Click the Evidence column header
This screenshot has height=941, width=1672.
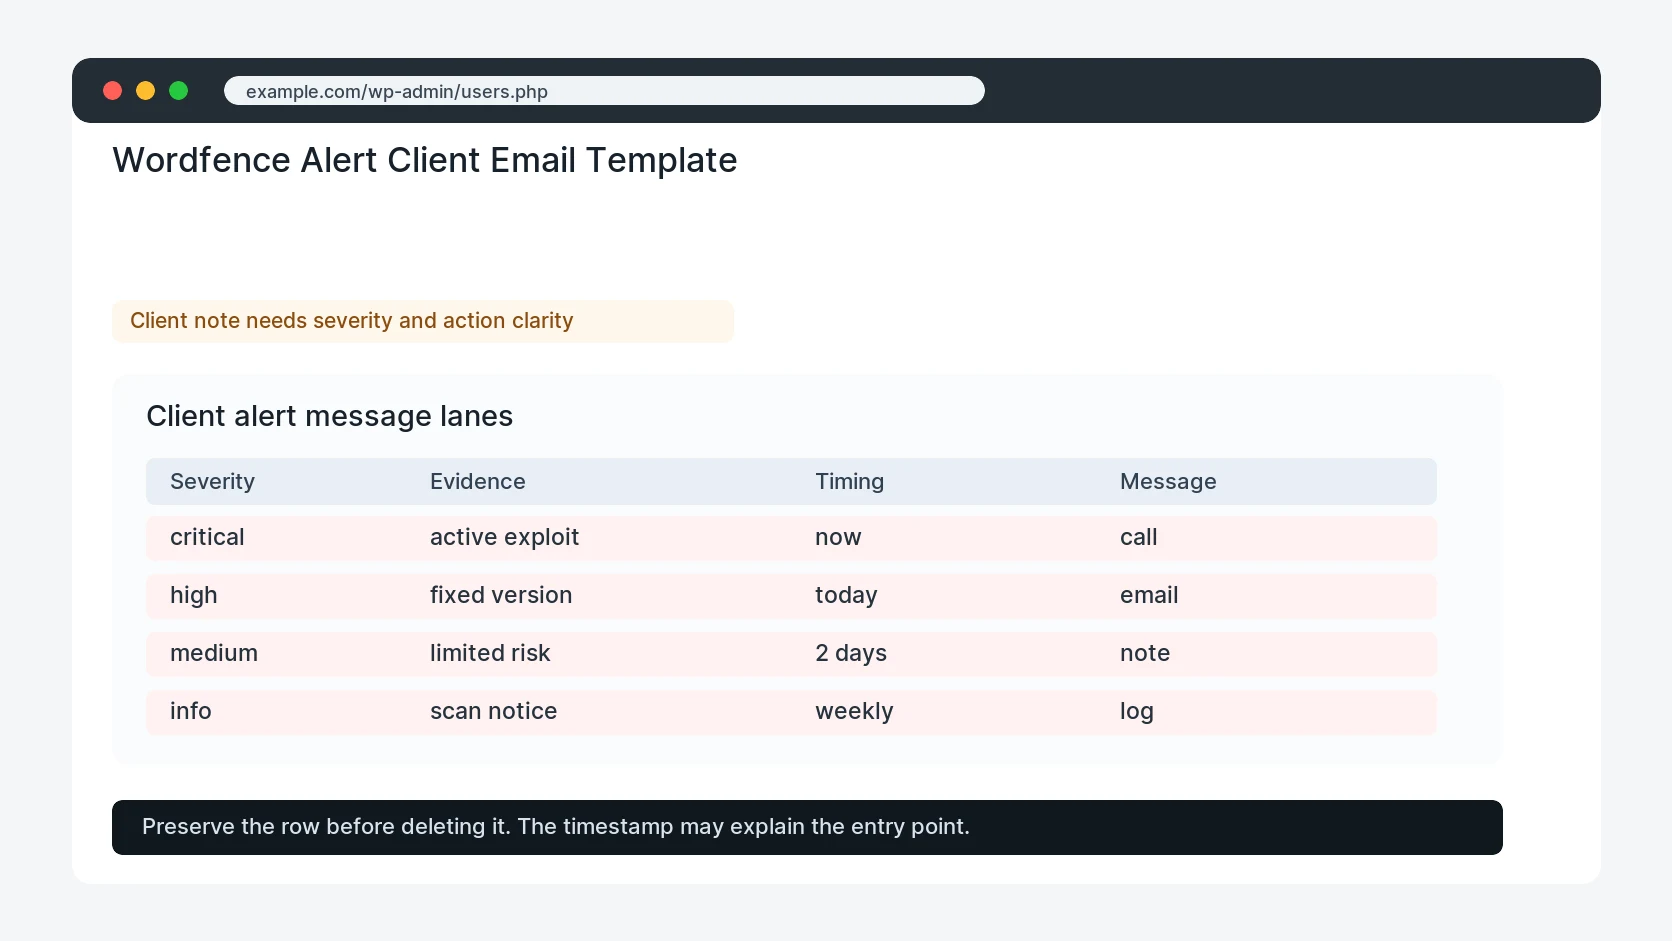[478, 482]
